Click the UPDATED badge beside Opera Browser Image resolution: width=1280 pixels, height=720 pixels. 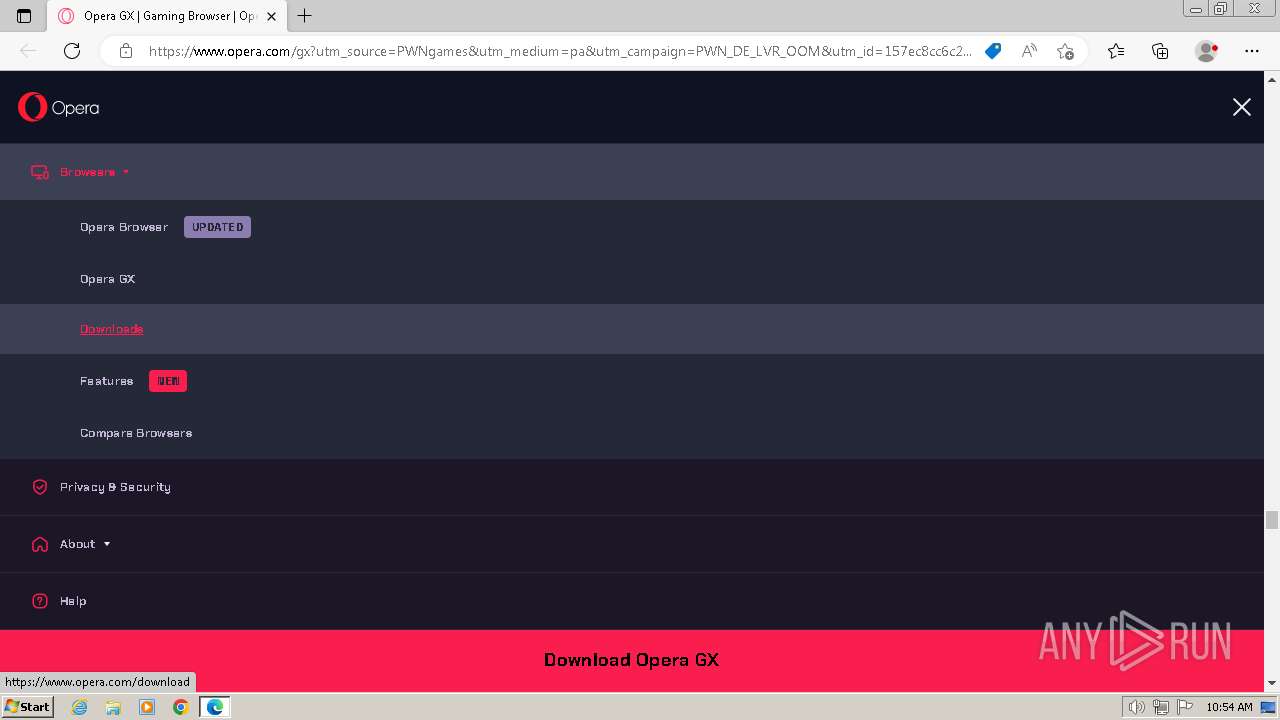click(x=217, y=227)
